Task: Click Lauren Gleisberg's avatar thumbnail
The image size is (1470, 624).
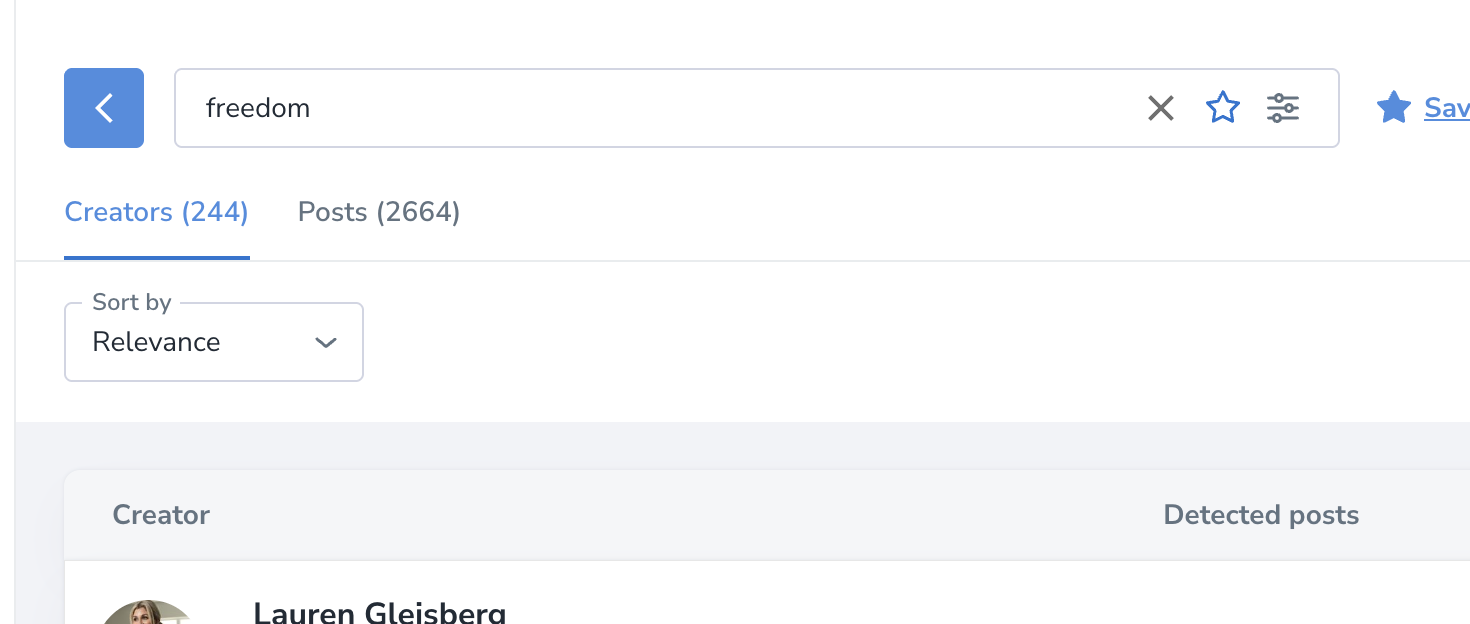Action: tap(148, 612)
